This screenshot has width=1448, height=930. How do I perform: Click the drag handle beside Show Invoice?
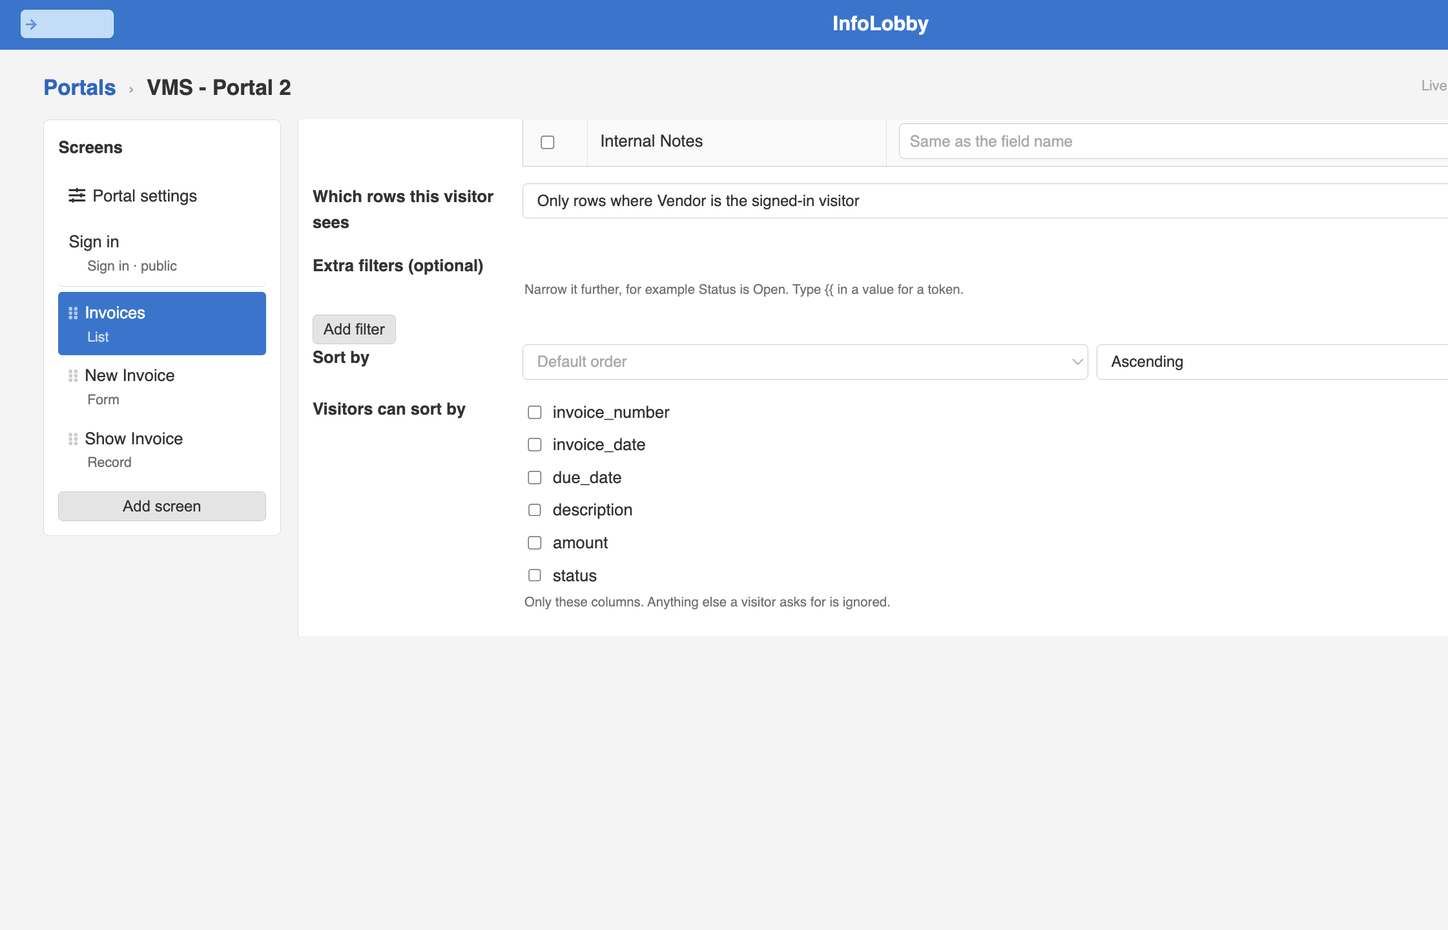(x=73, y=439)
